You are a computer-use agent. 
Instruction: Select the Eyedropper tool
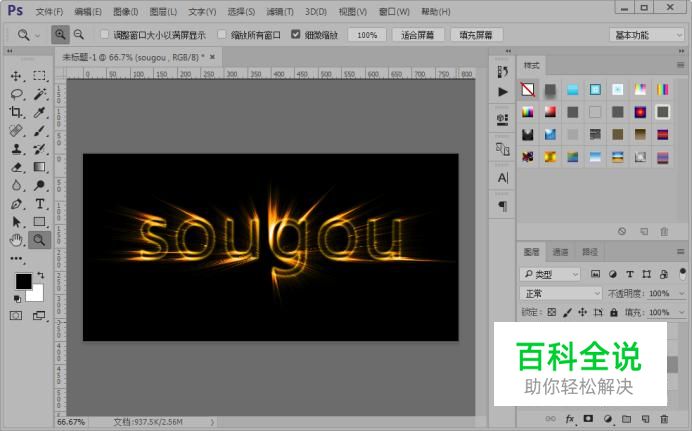click(39, 112)
